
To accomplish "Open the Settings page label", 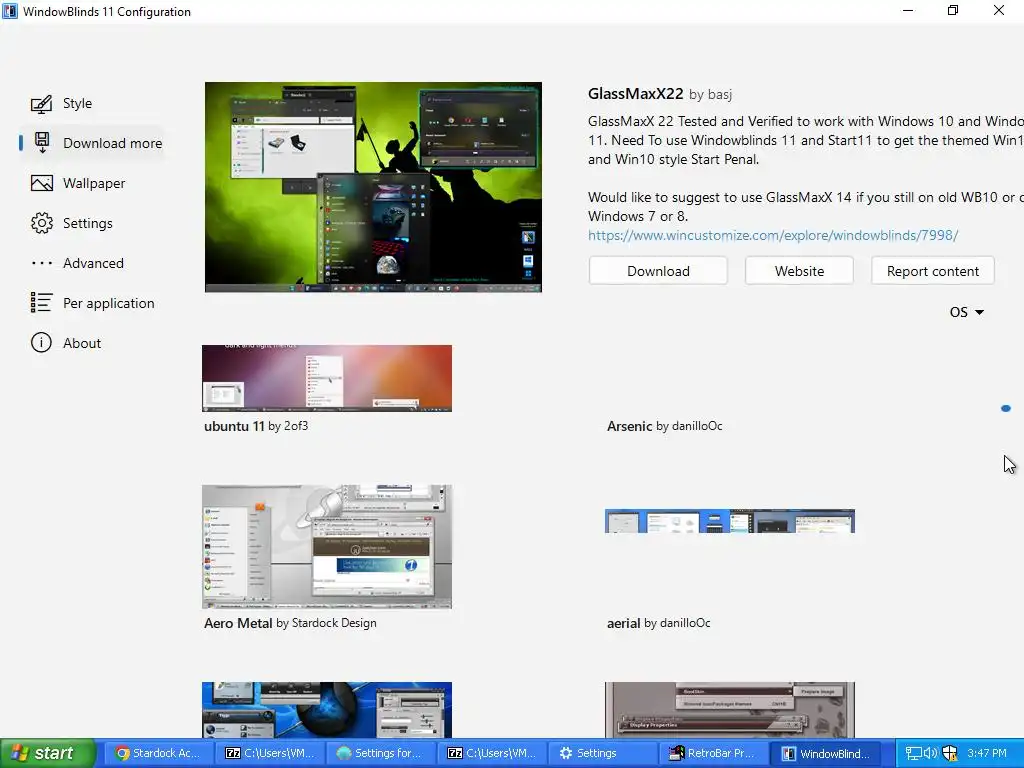I will pos(88,223).
